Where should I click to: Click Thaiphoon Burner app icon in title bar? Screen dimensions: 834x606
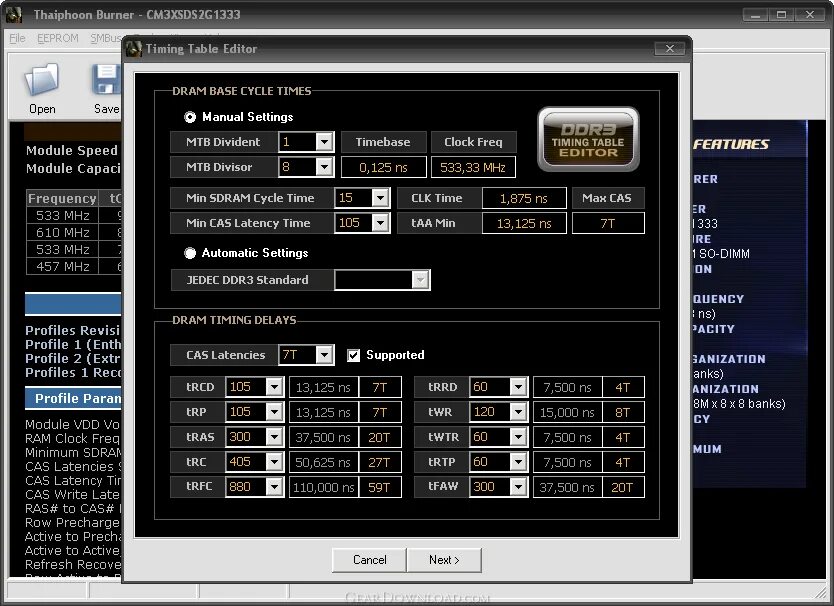[x=14, y=14]
